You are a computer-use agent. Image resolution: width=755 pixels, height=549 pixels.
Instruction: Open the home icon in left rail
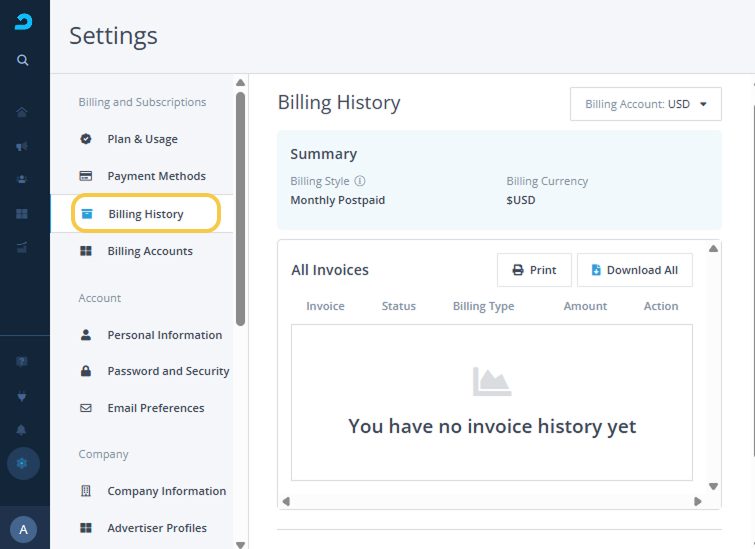[22, 112]
